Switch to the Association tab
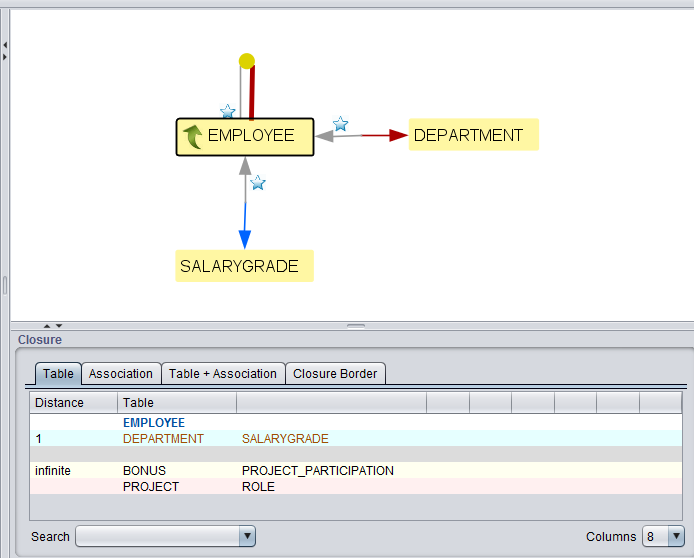The width and height of the screenshot is (694, 558). click(121, 374)
